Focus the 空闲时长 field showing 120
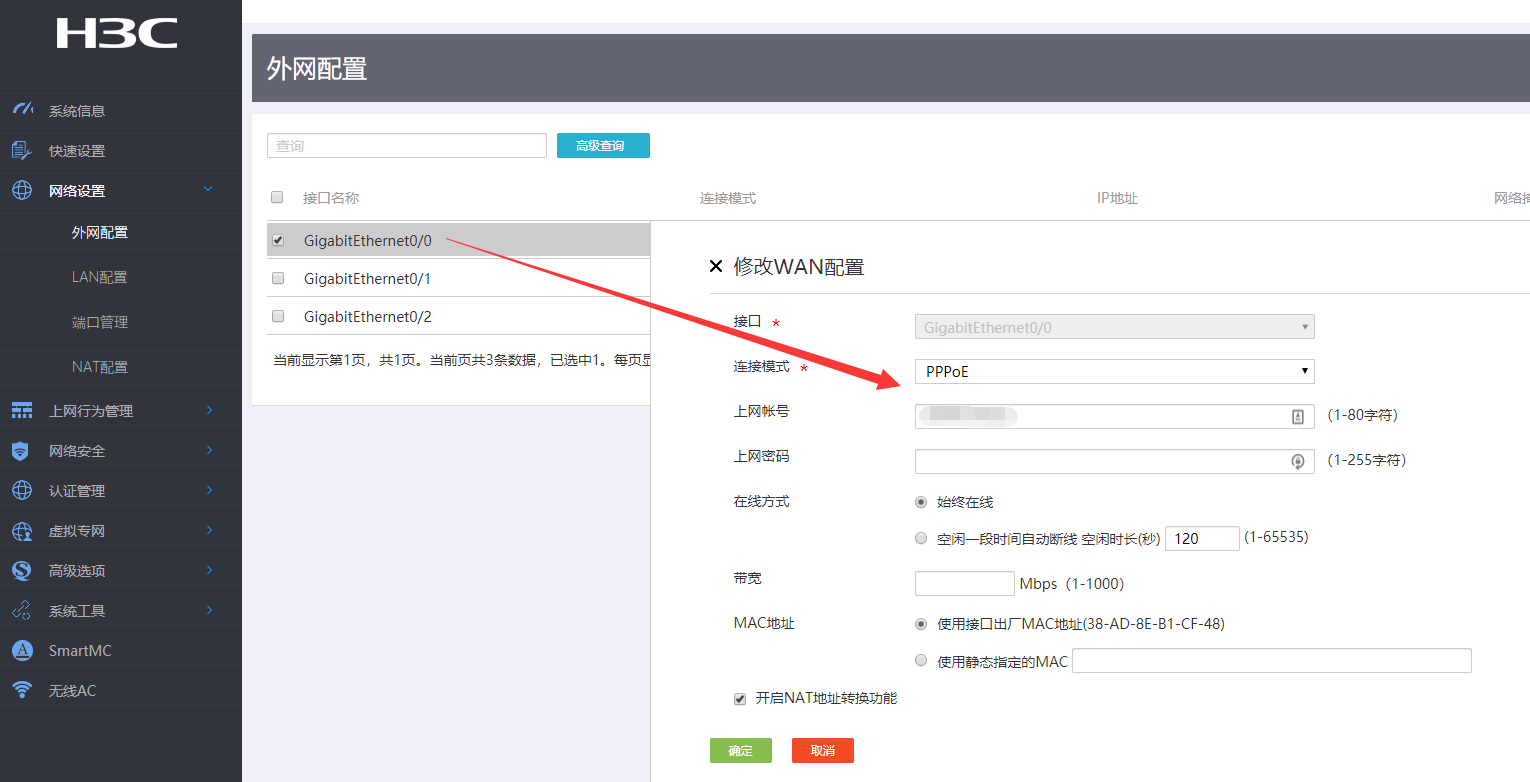Viewport: 1530px width, 782px height. pos(1202,539)
